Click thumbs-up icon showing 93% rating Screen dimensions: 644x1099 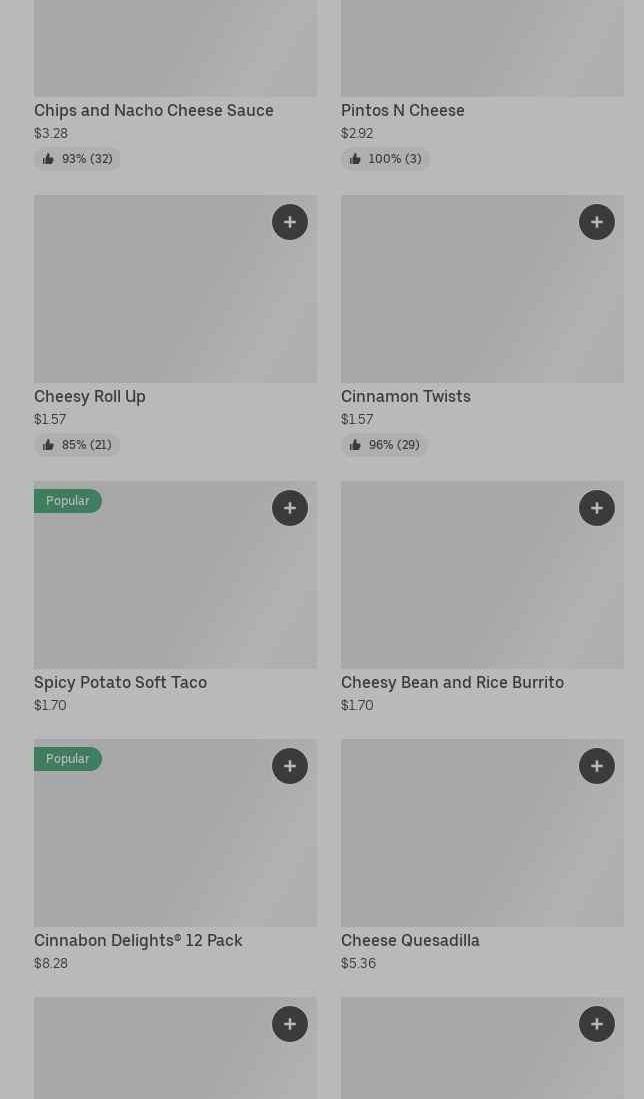point(48,159)
